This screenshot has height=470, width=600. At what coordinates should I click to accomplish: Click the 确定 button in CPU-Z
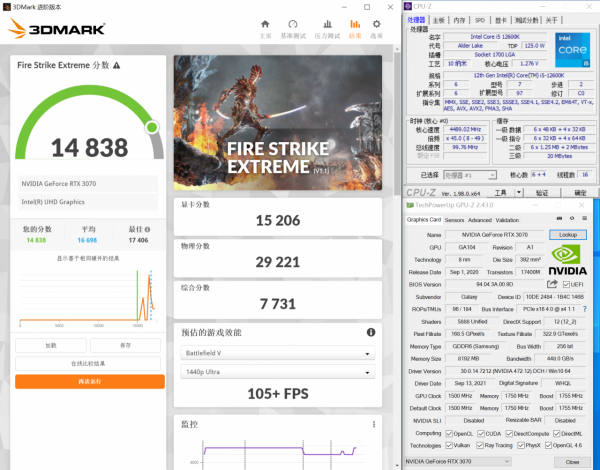pyautogui.click(x=580, y=193)
